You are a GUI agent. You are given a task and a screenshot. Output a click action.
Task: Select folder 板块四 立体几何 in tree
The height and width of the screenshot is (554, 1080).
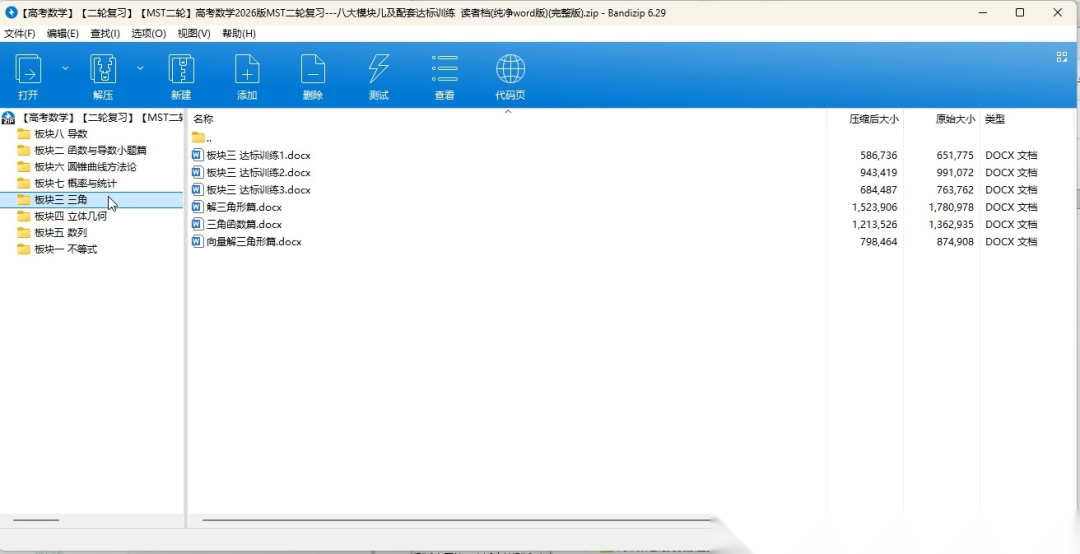click(70, 216)
